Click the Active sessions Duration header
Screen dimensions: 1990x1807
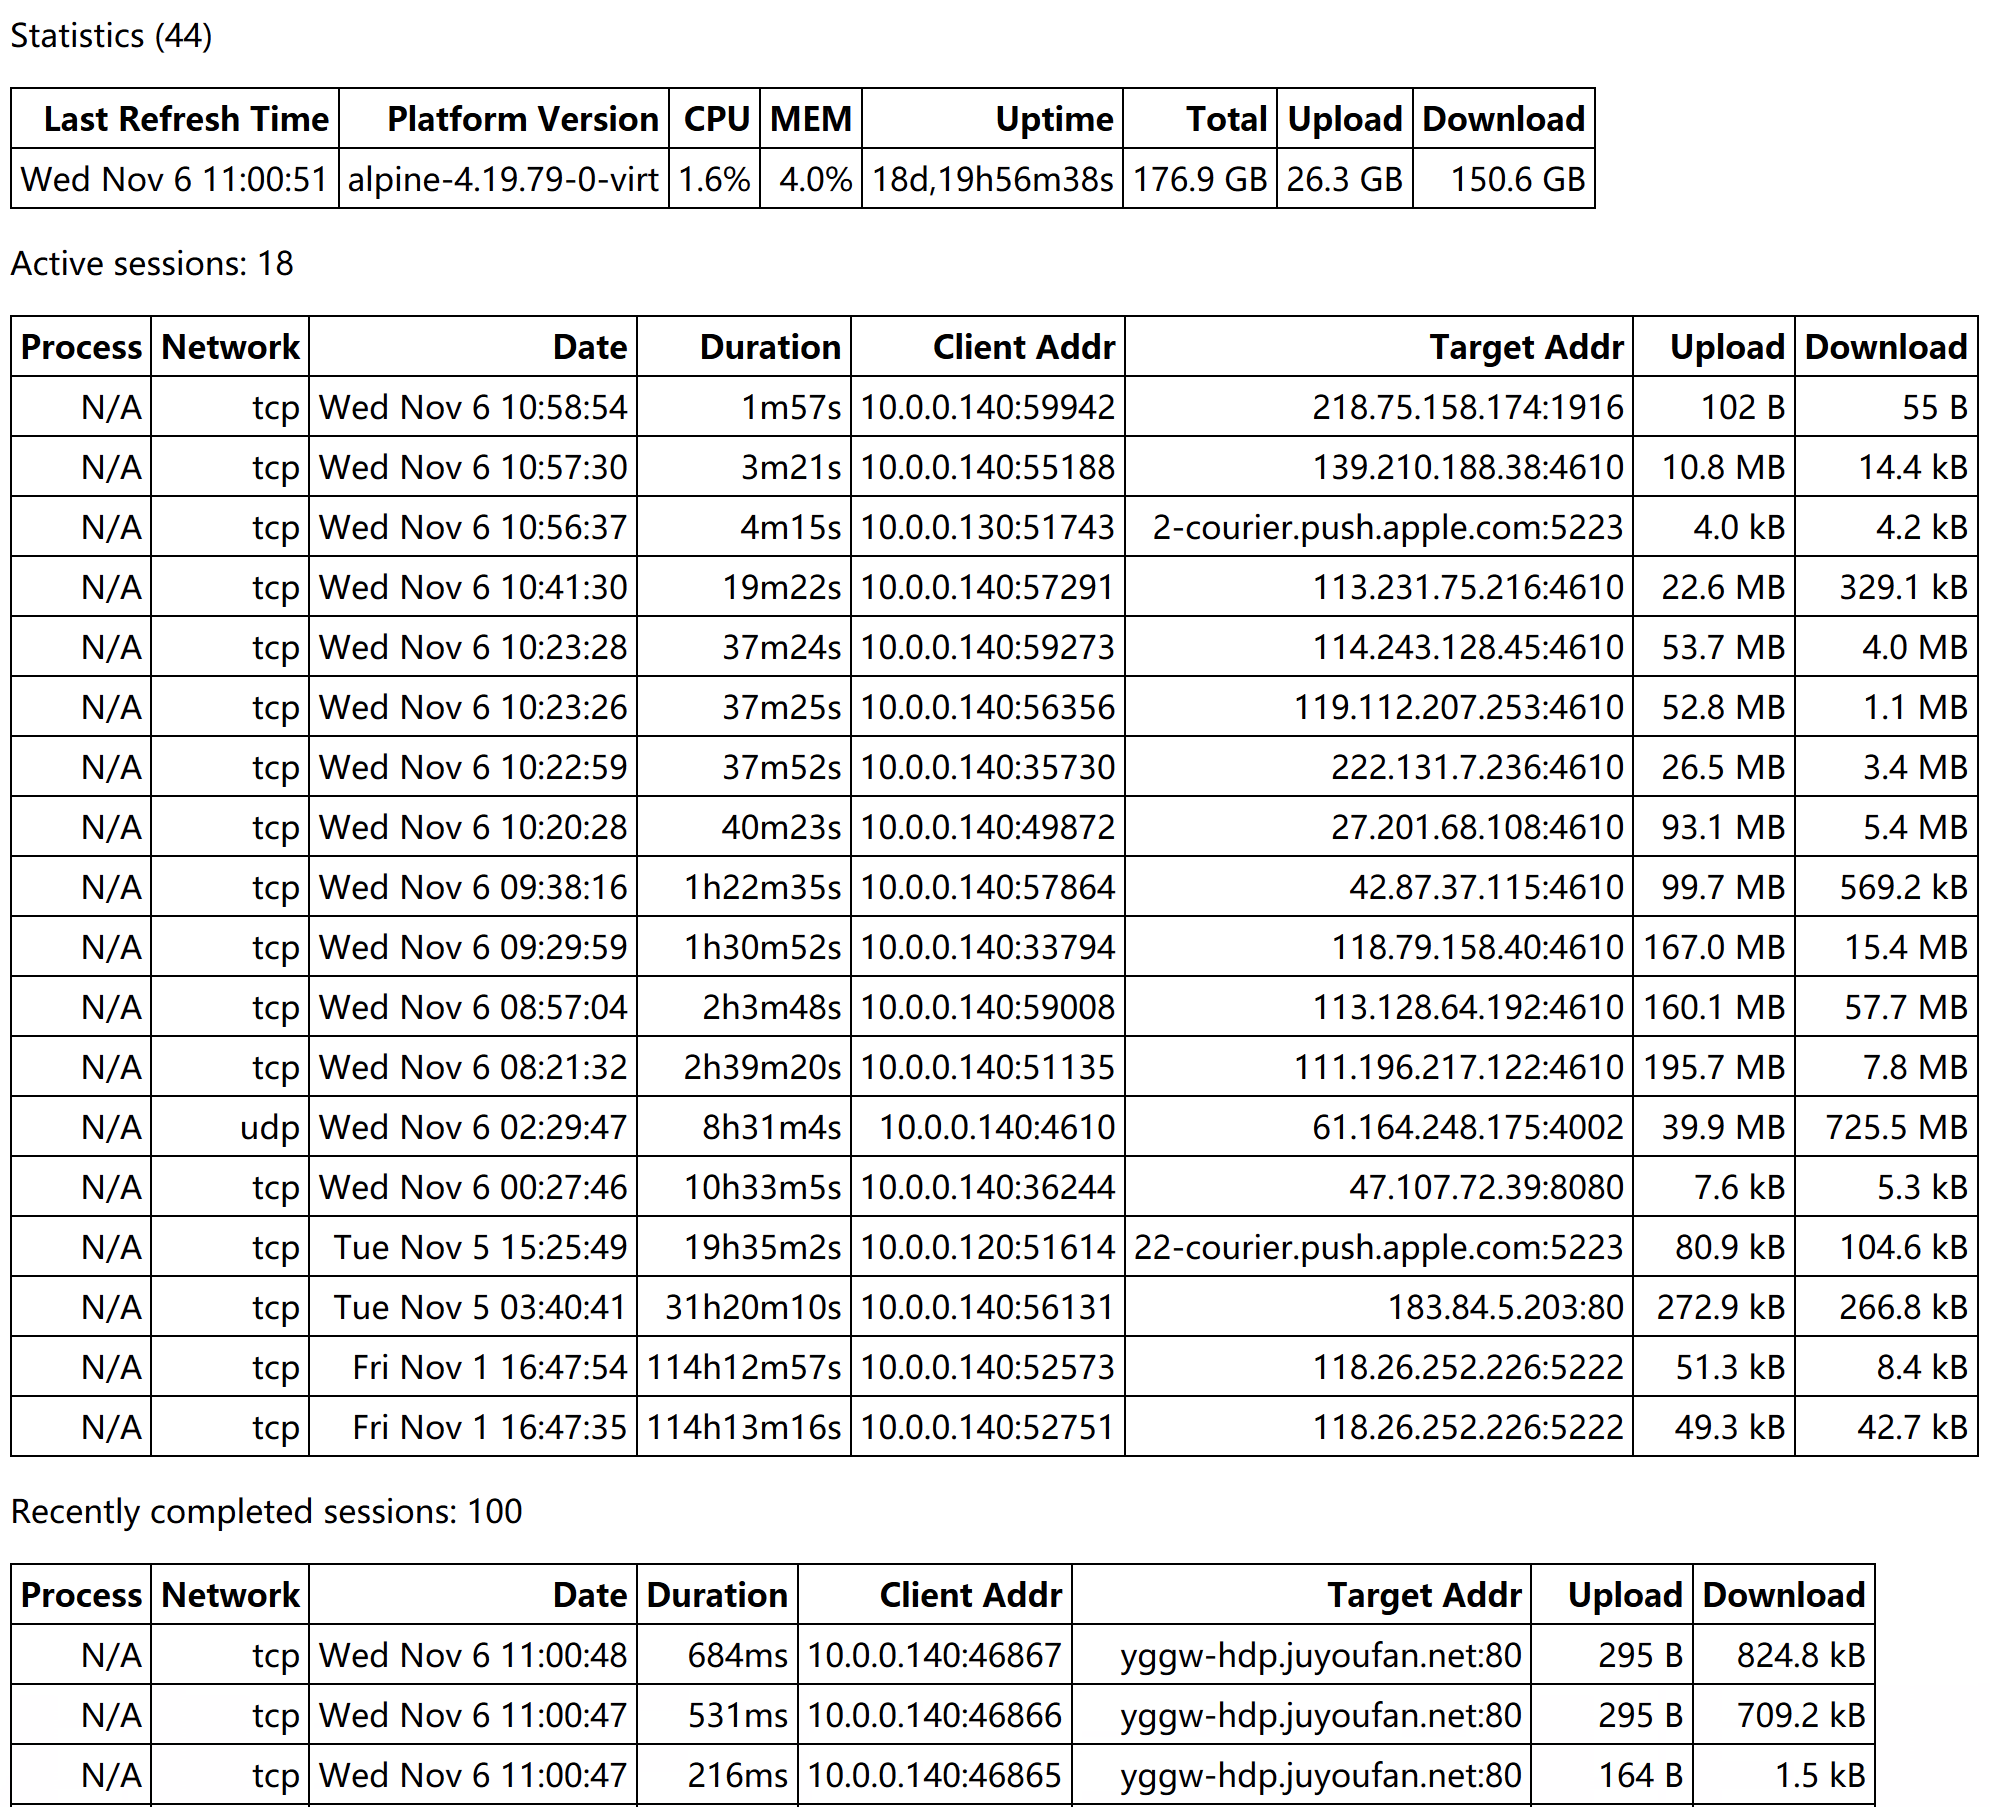pyautogui.click(x=769, y=347)
